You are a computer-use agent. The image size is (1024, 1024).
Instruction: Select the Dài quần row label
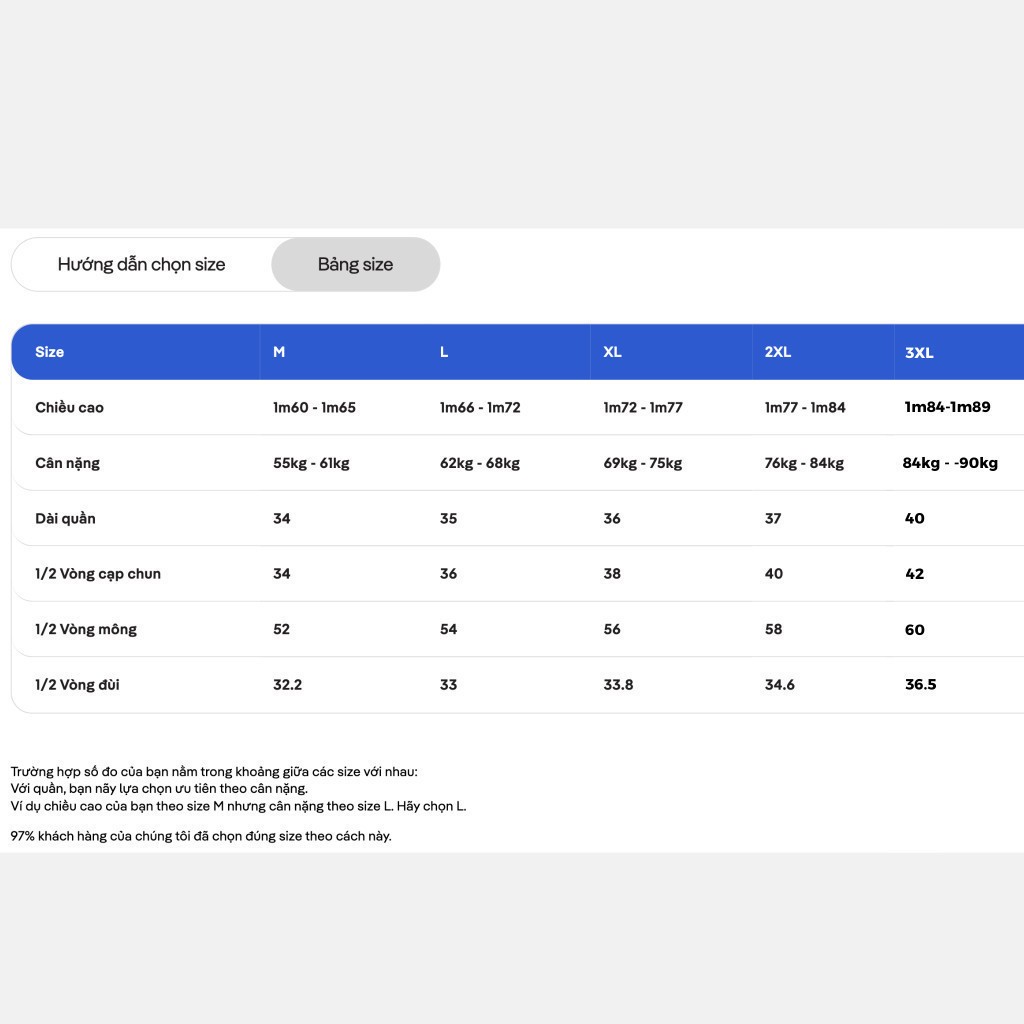(65, 519)
